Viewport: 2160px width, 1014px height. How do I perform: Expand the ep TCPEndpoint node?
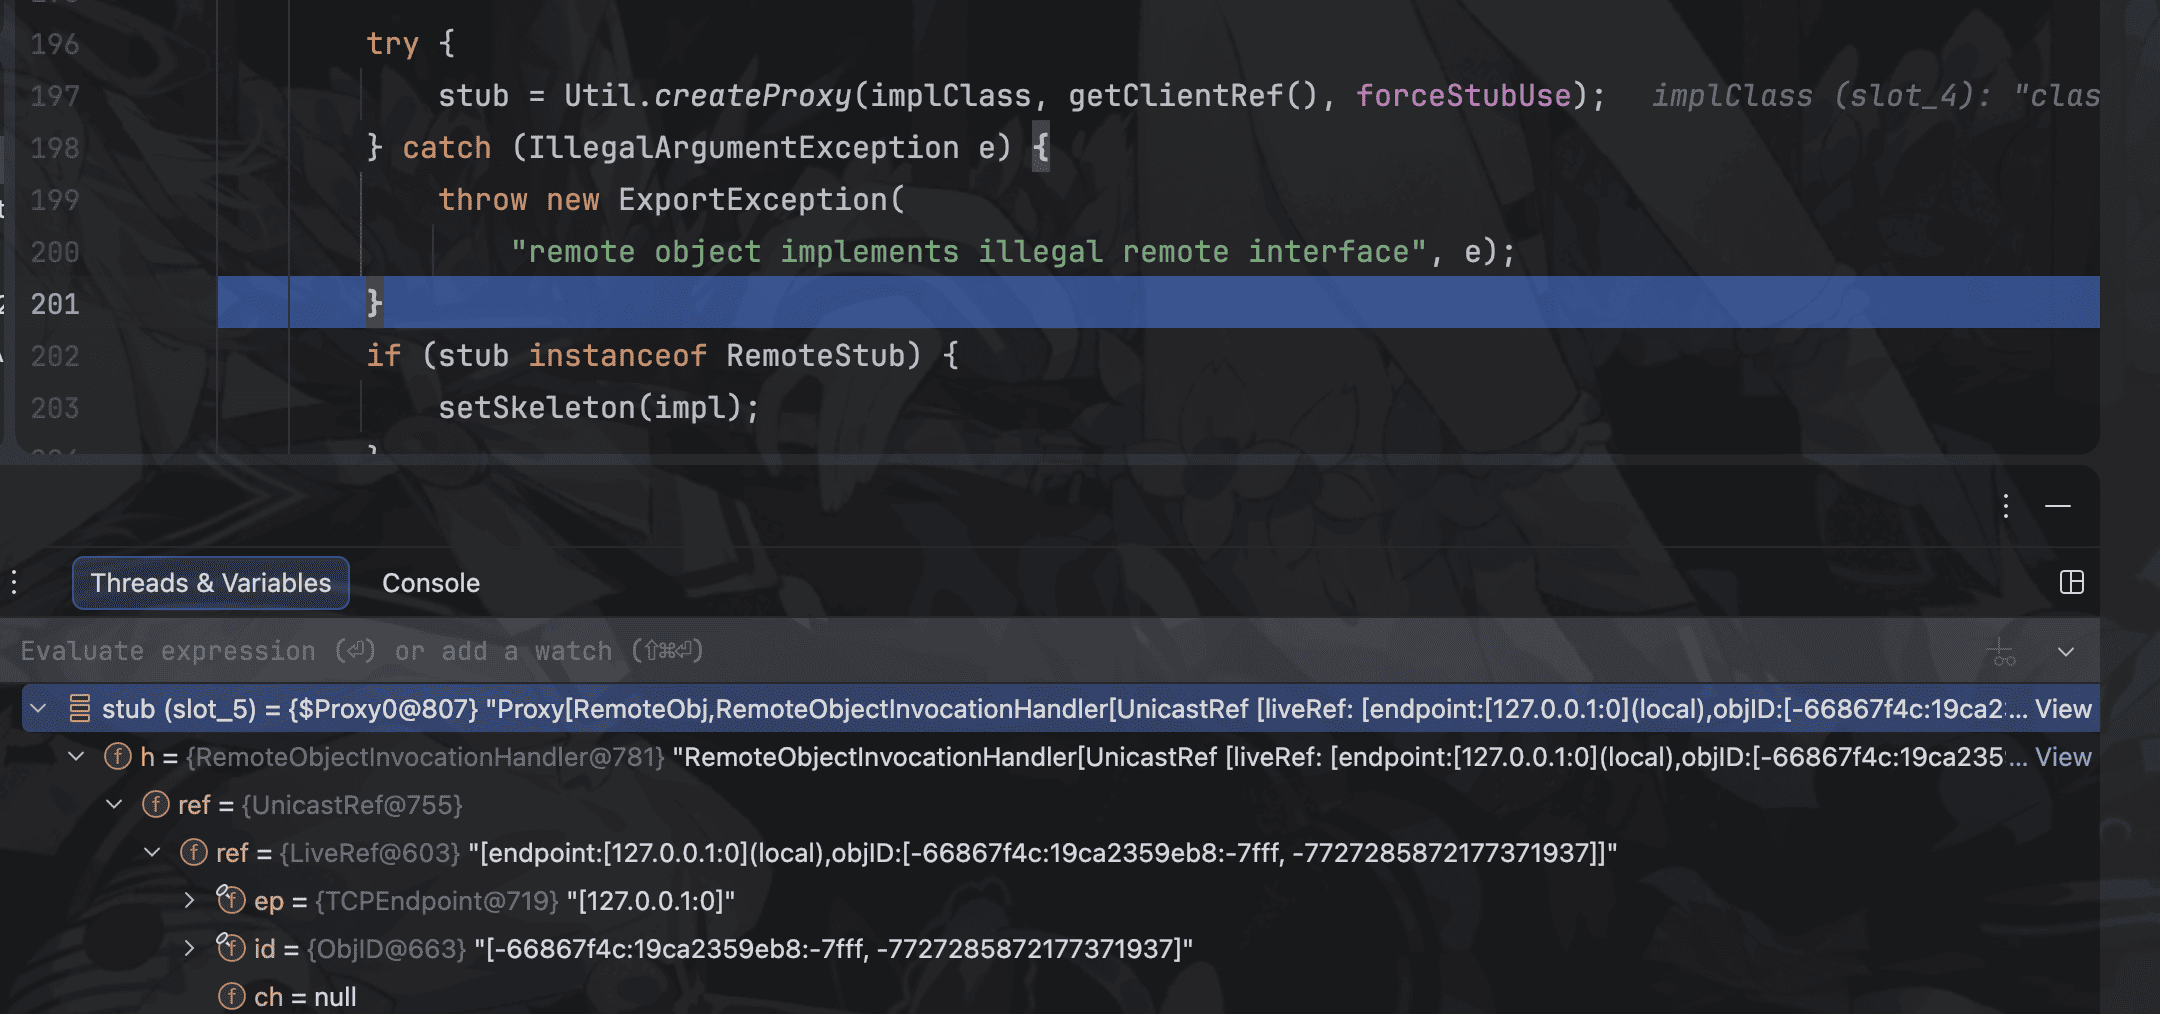[190, 901]
